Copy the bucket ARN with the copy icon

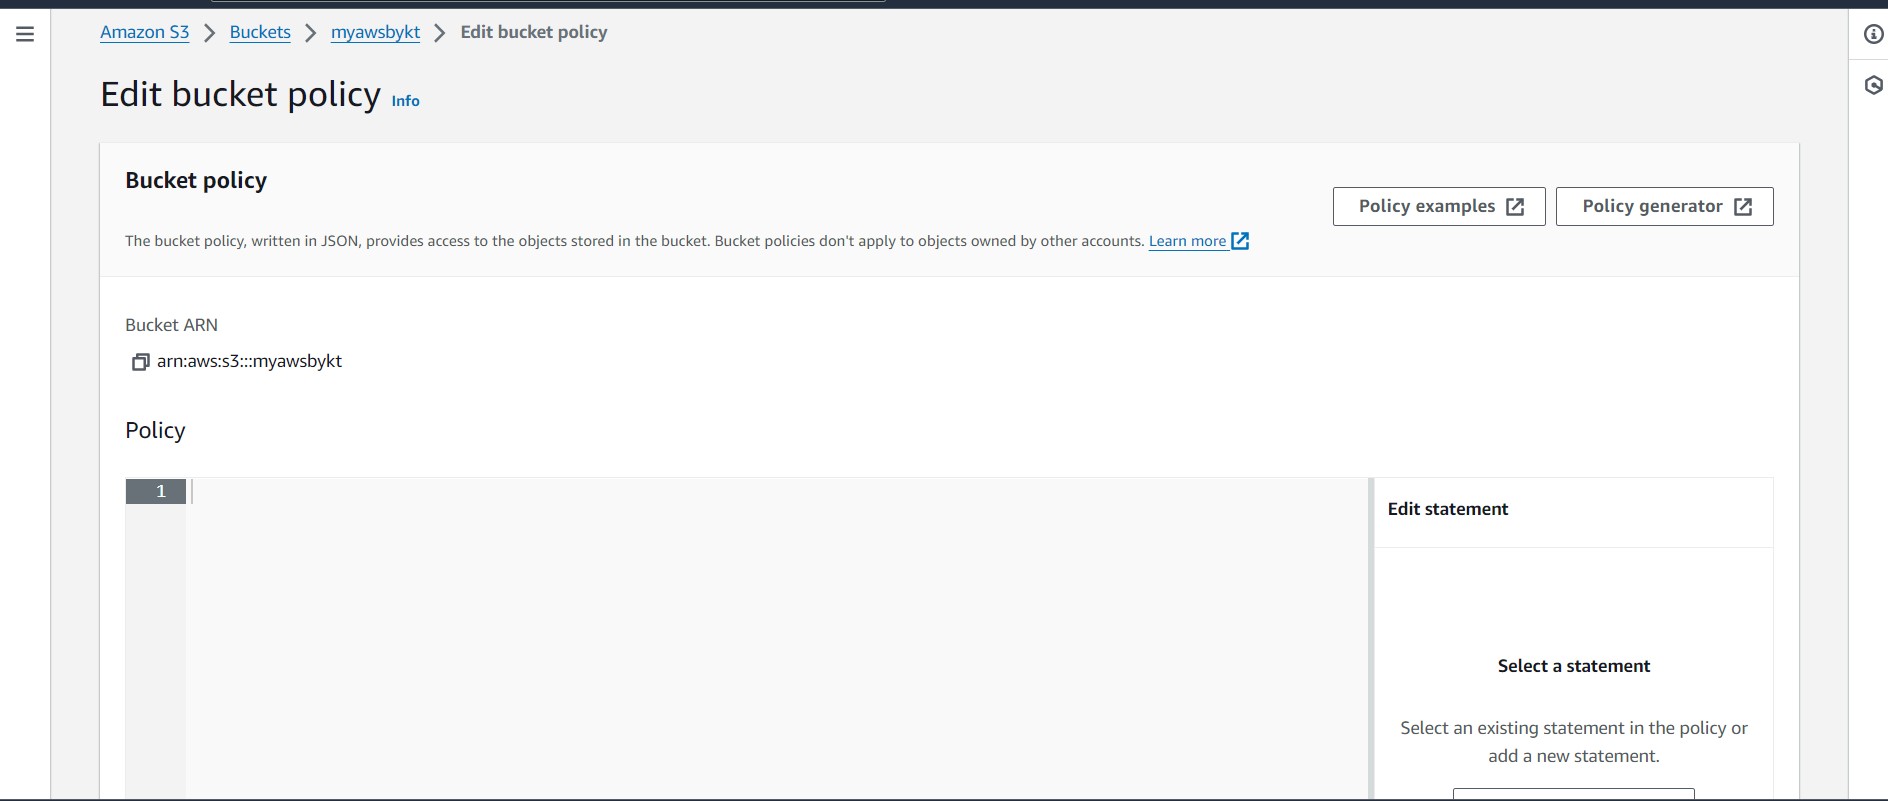tap(140, 362)
